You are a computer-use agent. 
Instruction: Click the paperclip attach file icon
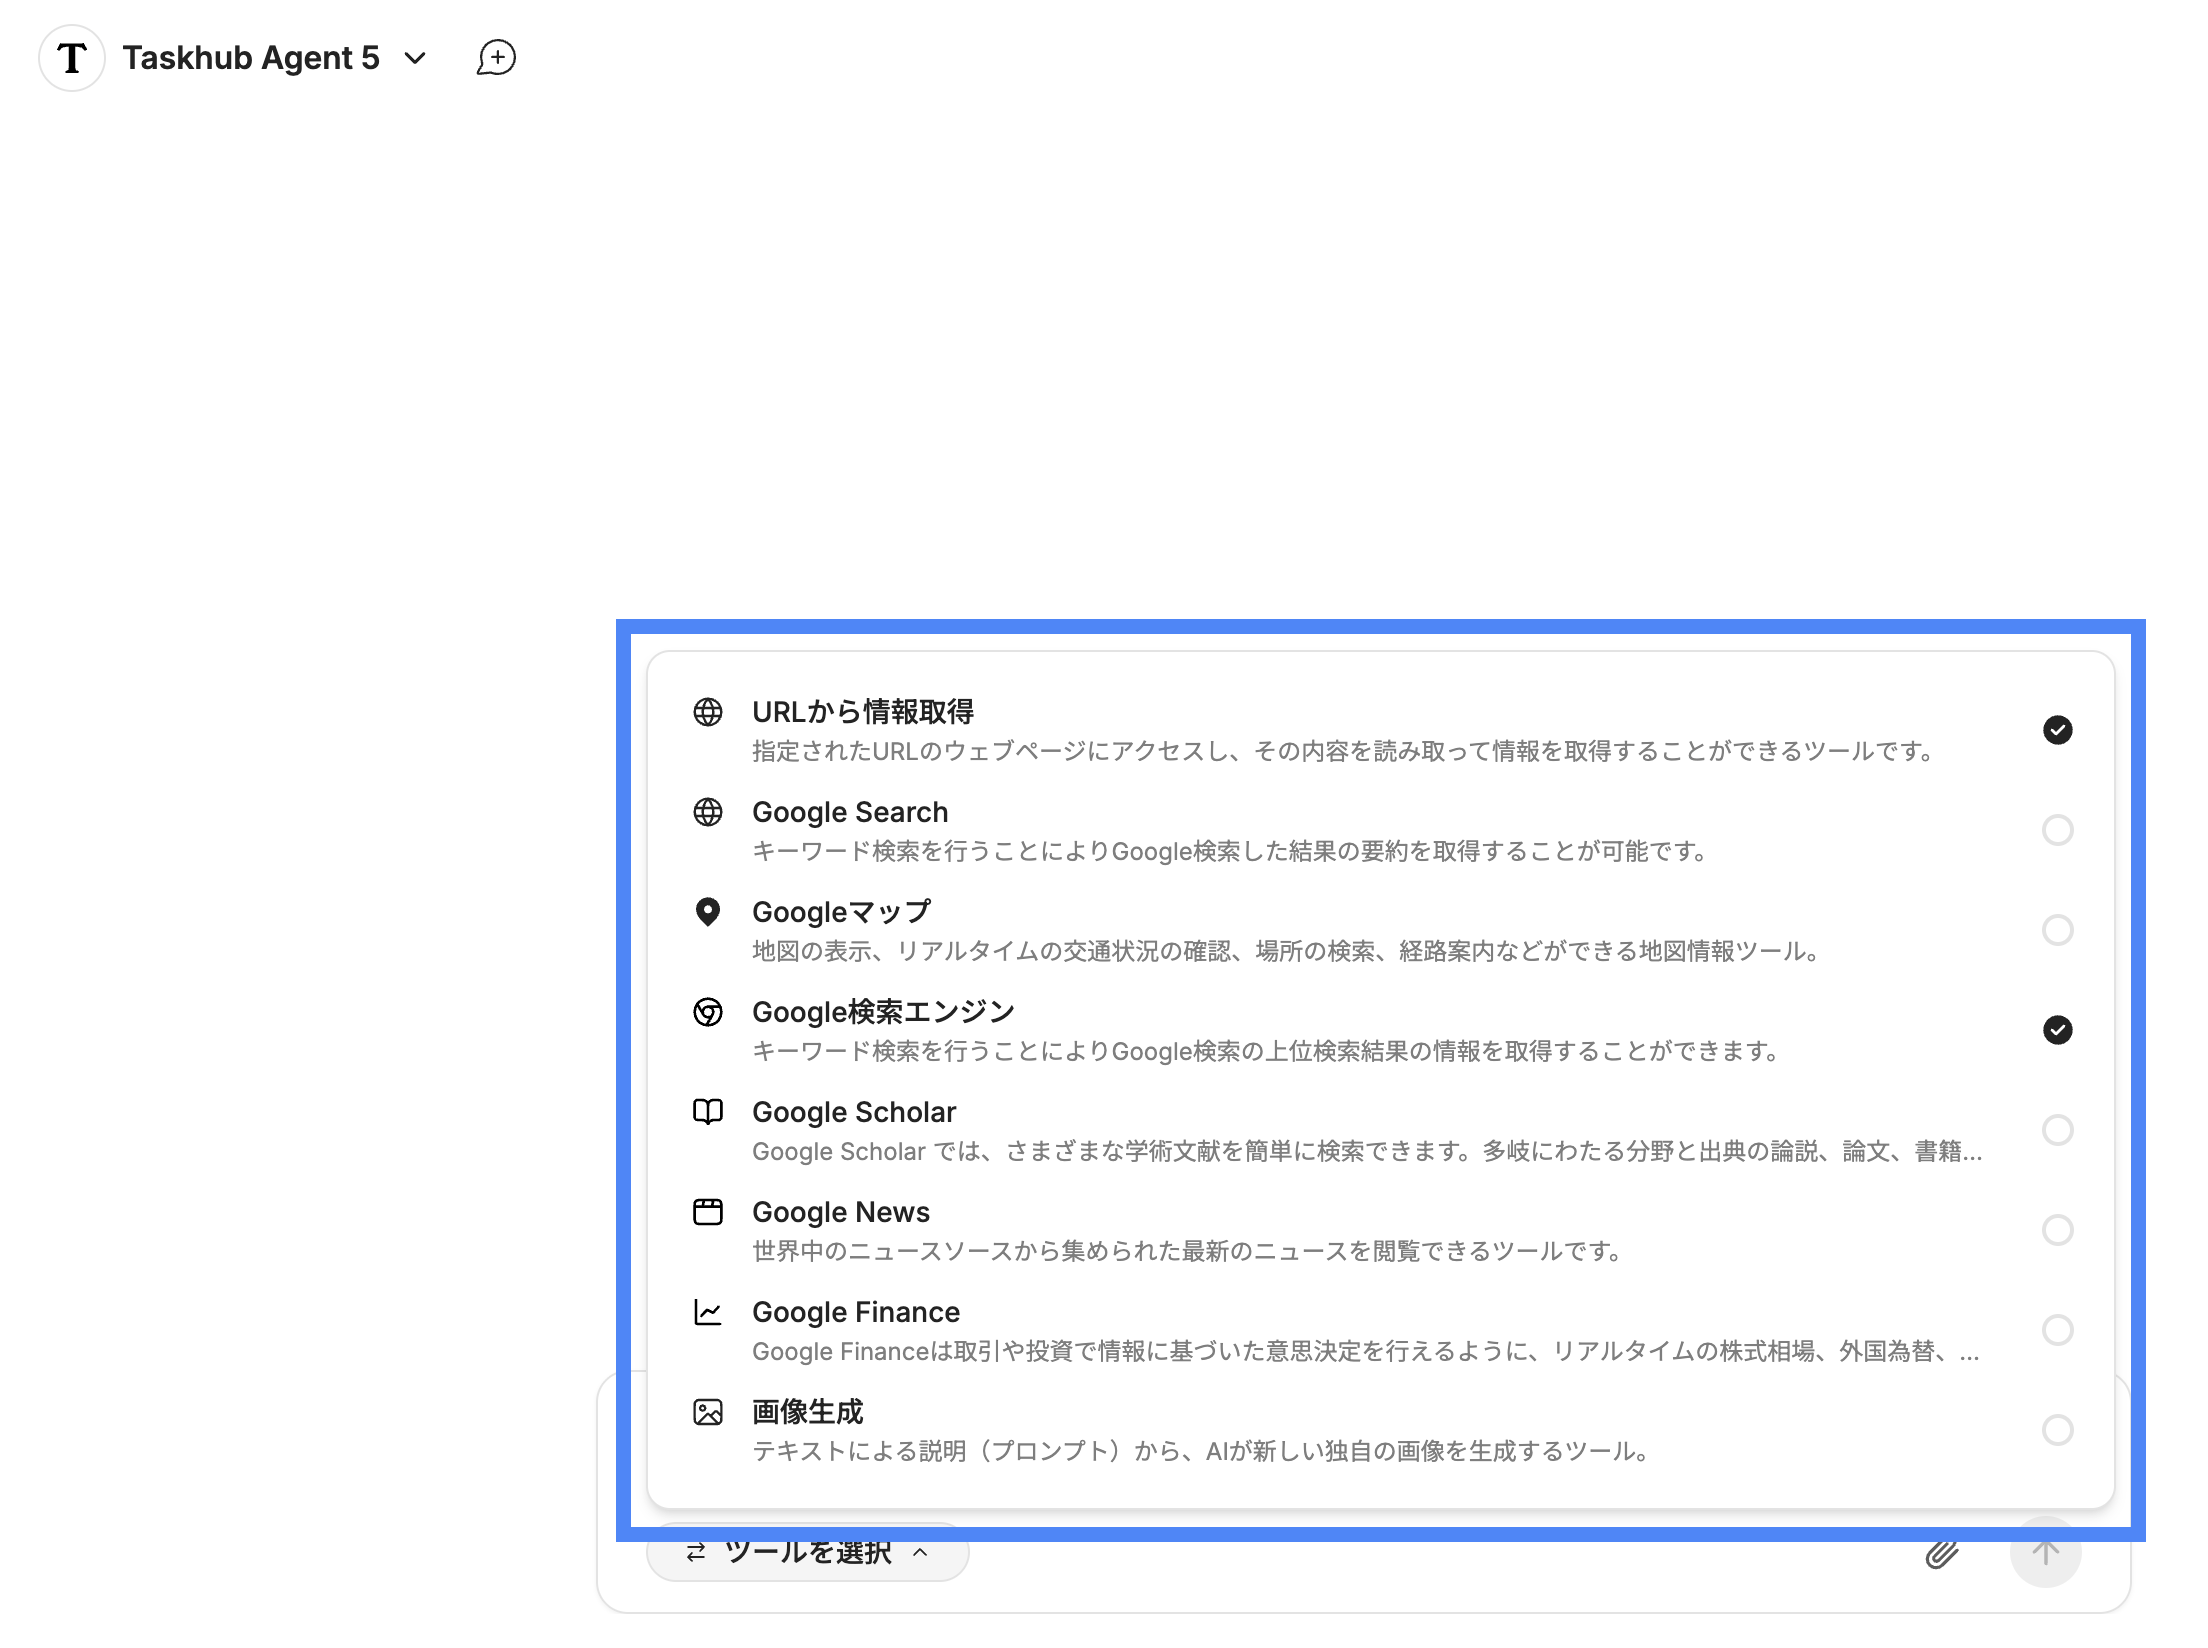point(1941,1554)
